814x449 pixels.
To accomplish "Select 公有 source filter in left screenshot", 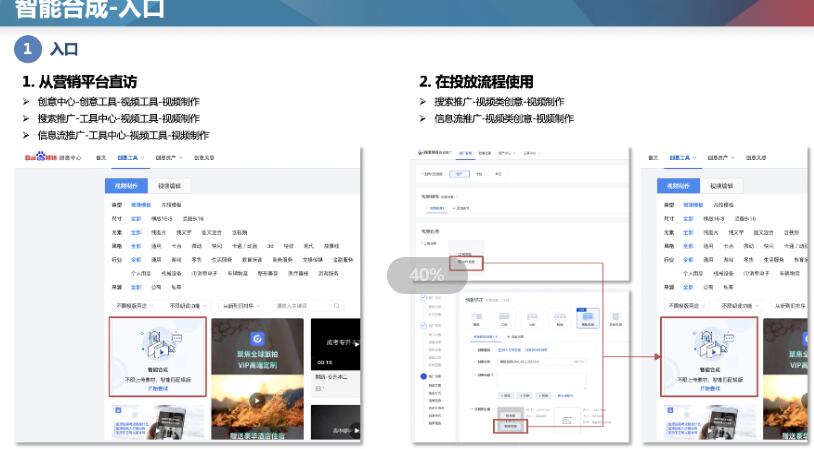I will [155, 287].
